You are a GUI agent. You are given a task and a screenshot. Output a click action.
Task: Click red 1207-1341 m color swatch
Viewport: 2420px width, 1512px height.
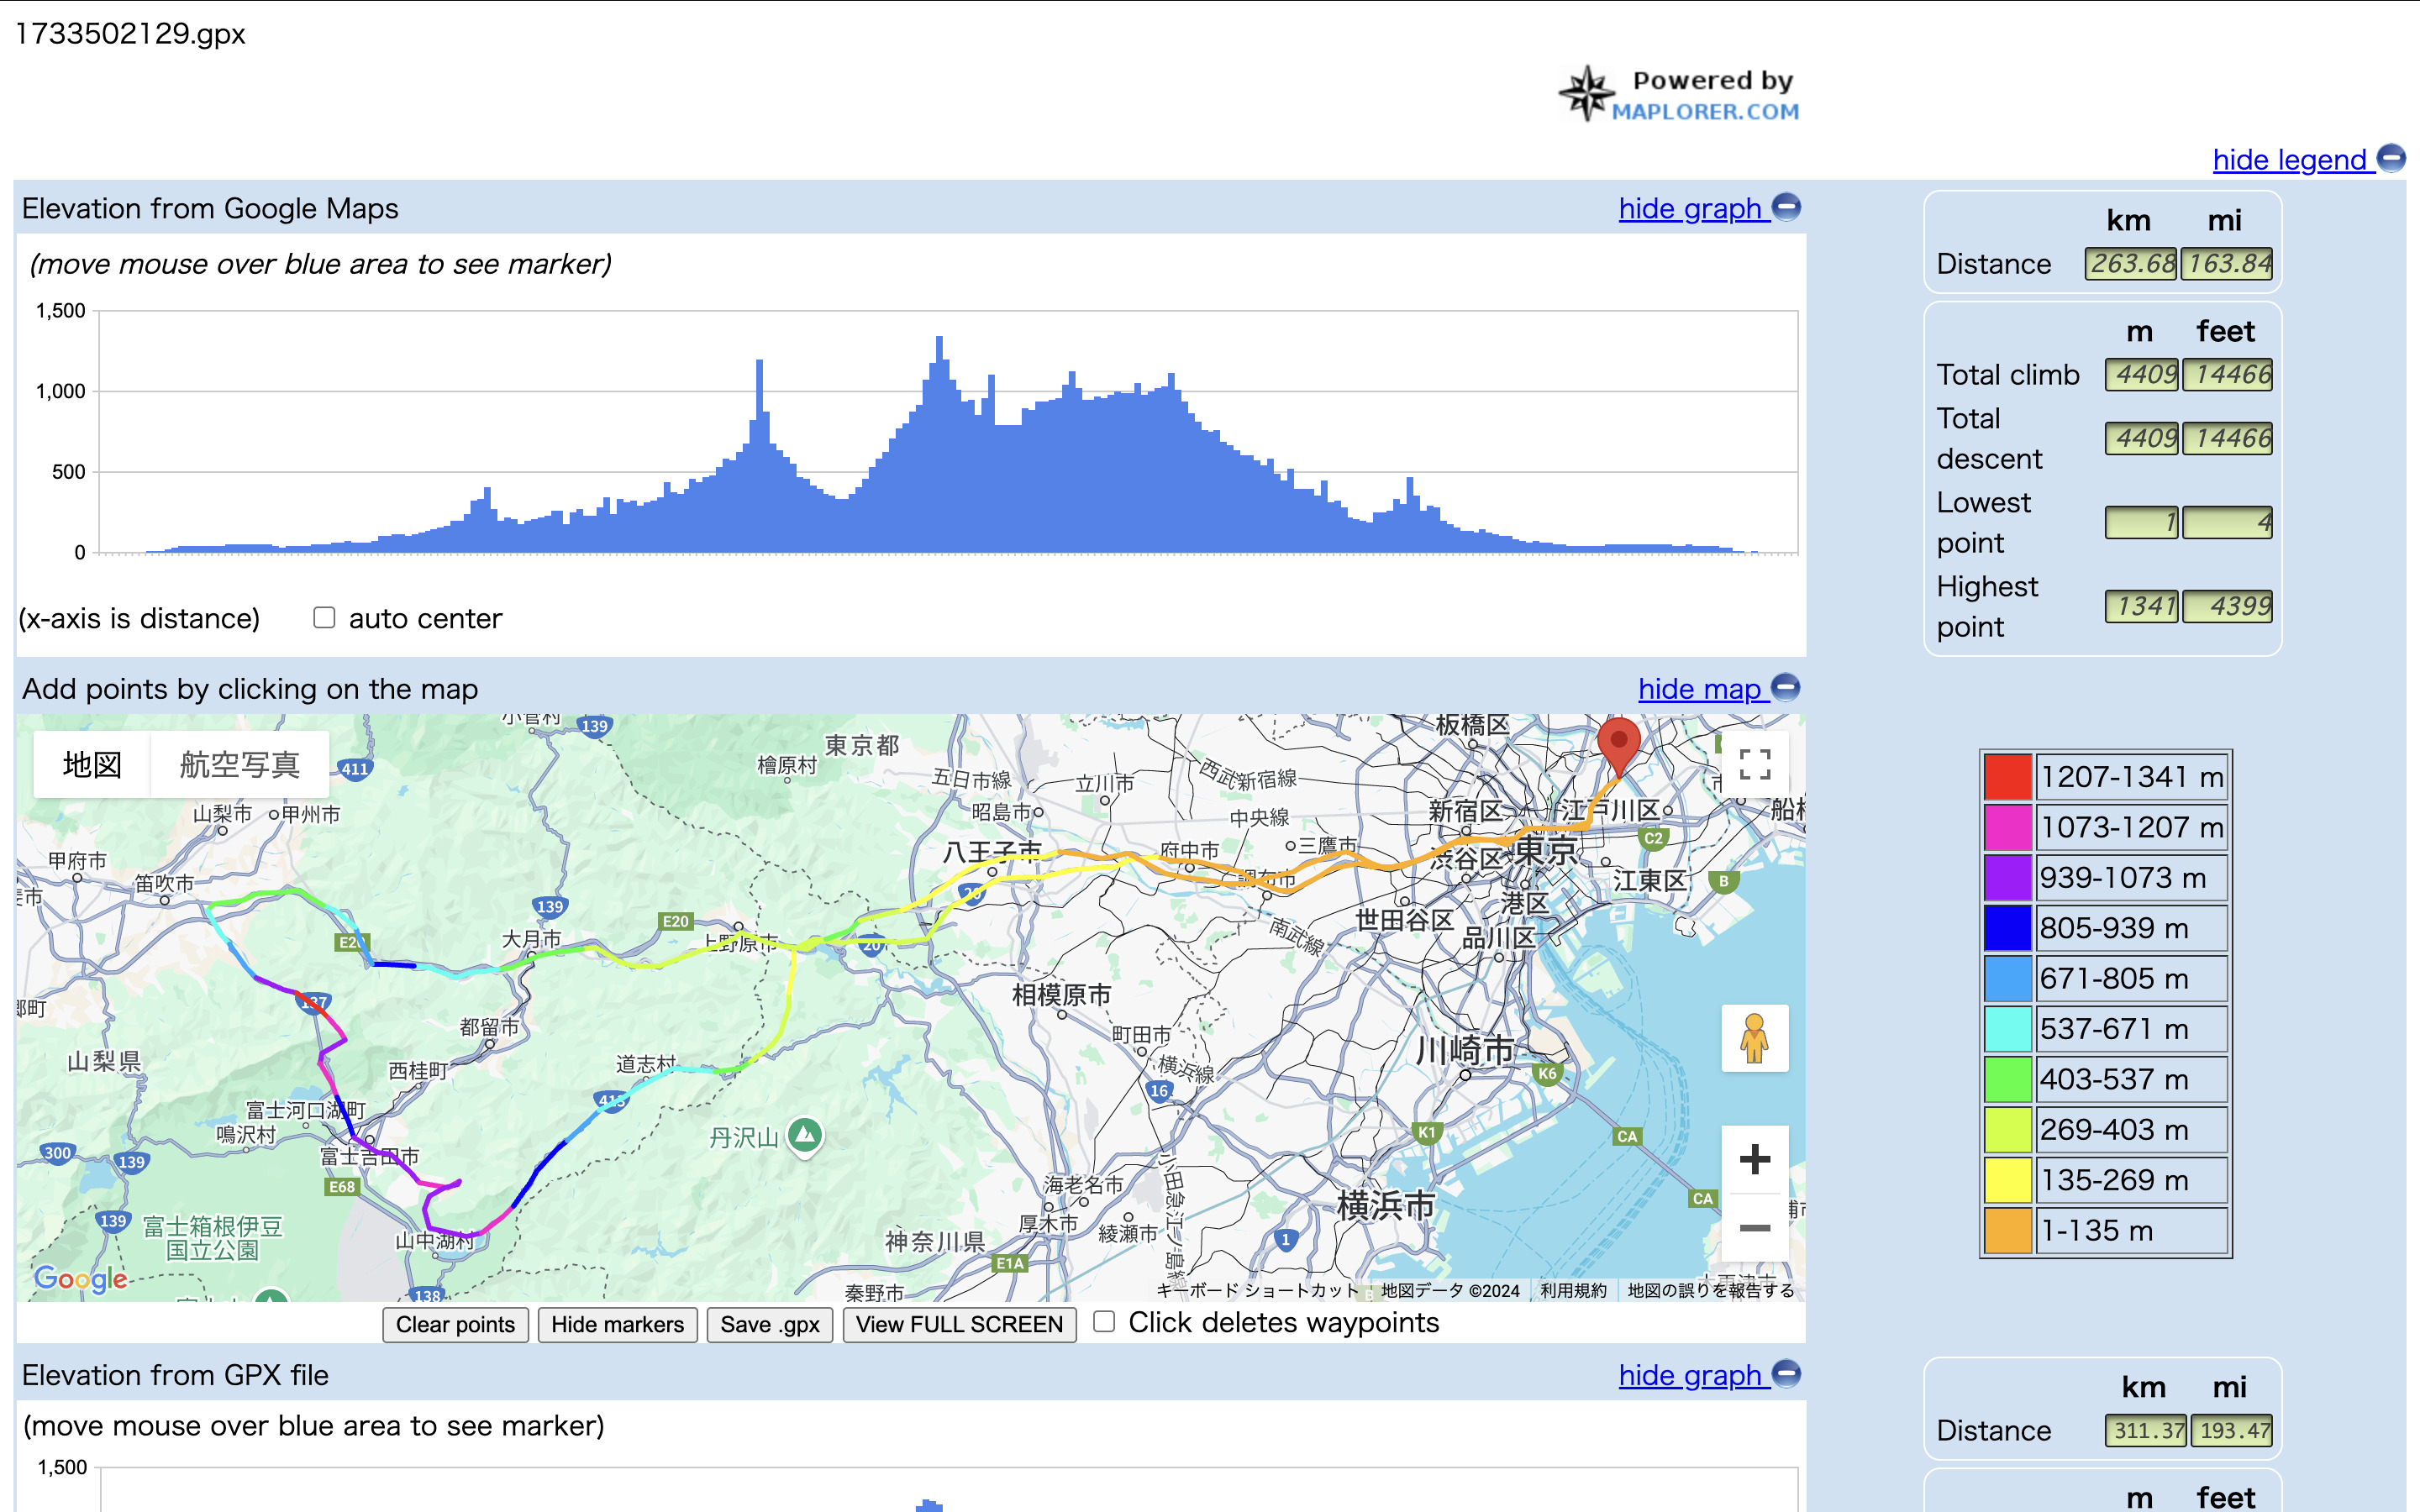pyautogui.click(x=2007, y=777)
